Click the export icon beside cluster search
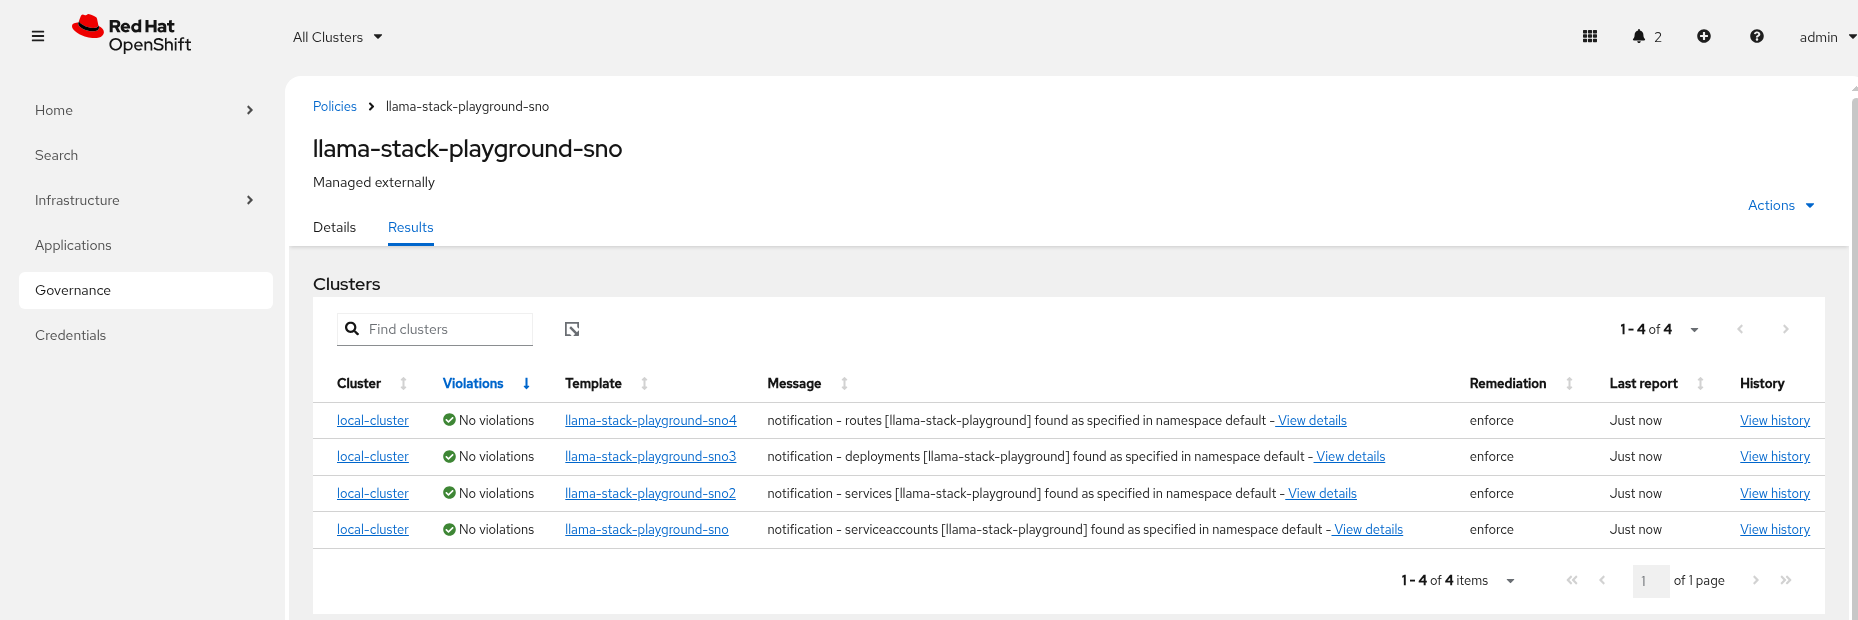1858x620 pixels. pyautogui.click(x=572, y=329)
